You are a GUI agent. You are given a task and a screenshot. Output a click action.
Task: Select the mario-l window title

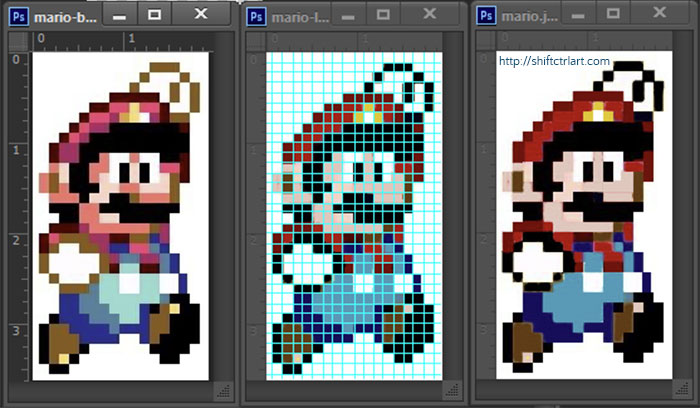(x=300, y=18)
